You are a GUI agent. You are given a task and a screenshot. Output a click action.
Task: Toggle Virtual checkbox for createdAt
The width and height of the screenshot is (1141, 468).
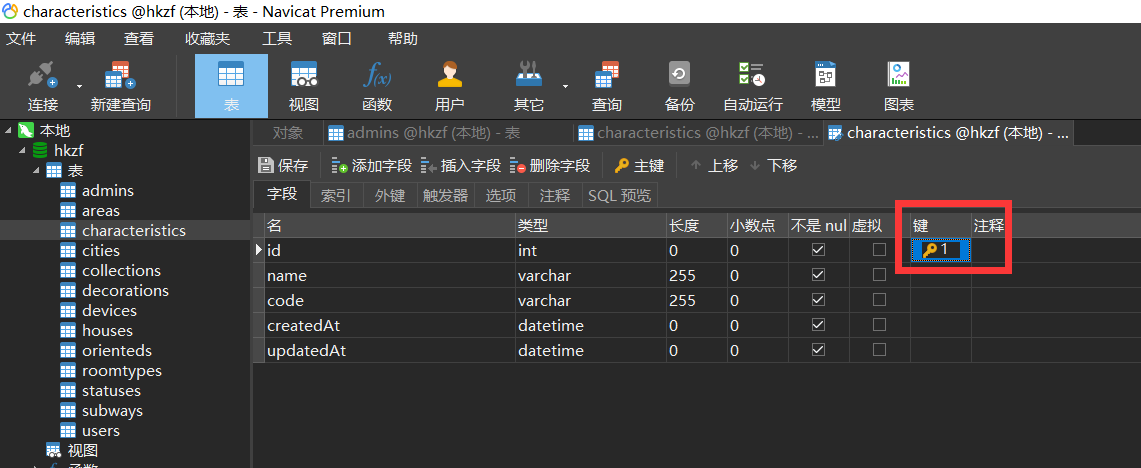[879, 325]
